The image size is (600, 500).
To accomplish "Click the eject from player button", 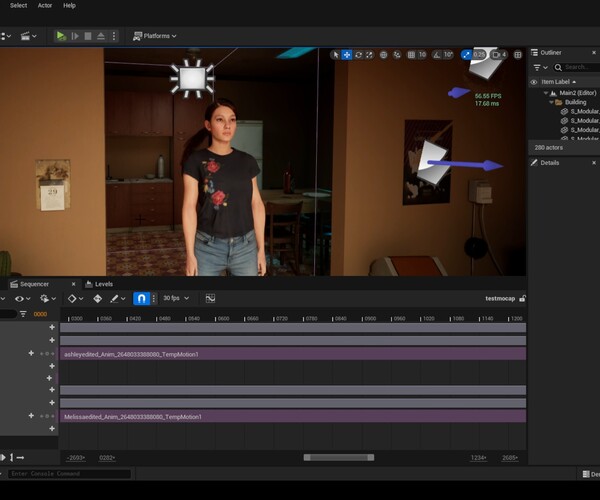I will 101,36.
